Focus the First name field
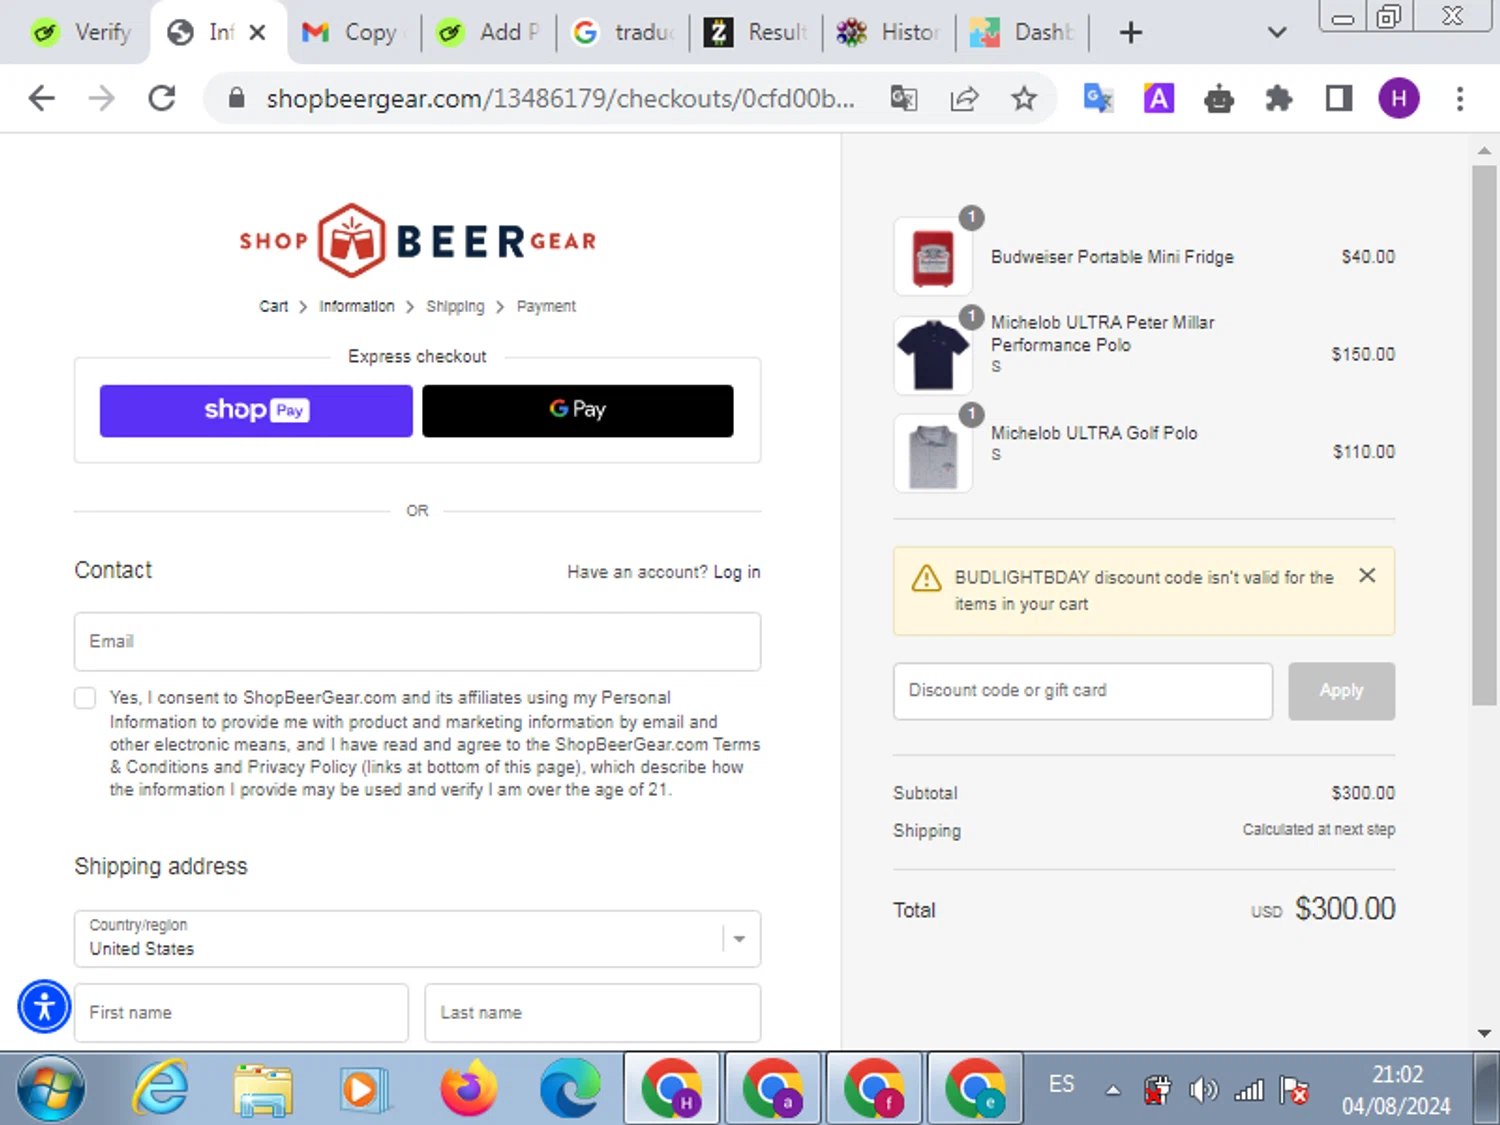 241,1013
